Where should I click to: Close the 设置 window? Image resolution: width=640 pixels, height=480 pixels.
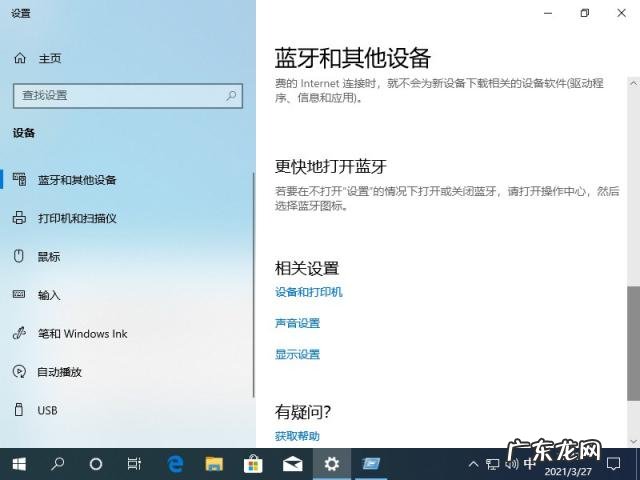621,13
